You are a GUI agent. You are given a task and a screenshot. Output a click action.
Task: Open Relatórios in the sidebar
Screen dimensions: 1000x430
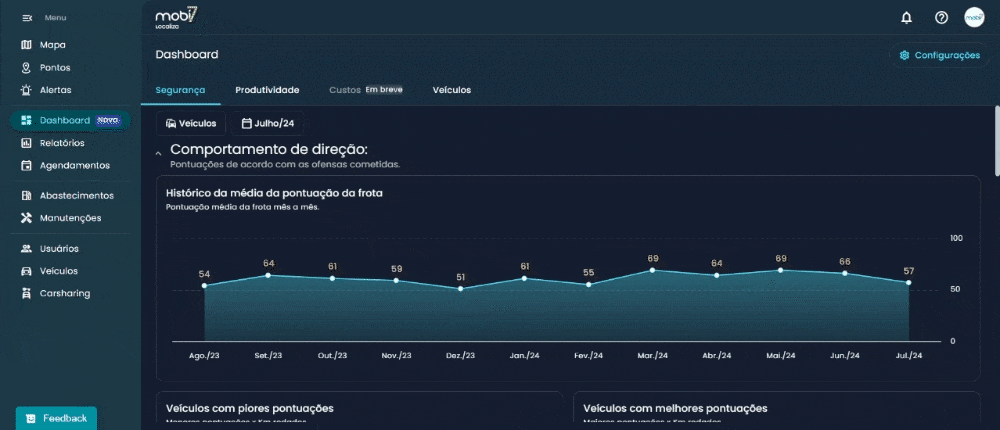[x=61, y=143]
